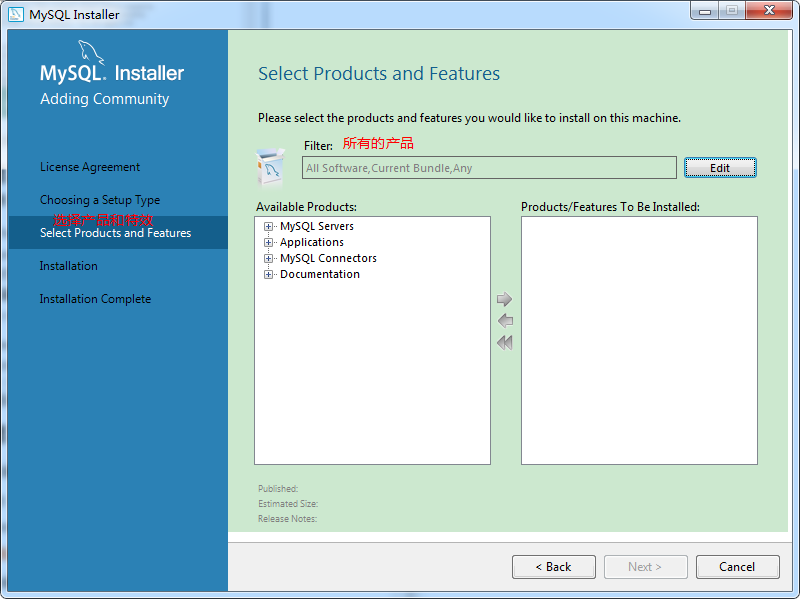Click the MySQL Installer title bar icon
The height and width of the screenshot is (599, 800).
[x=16, y=14]
